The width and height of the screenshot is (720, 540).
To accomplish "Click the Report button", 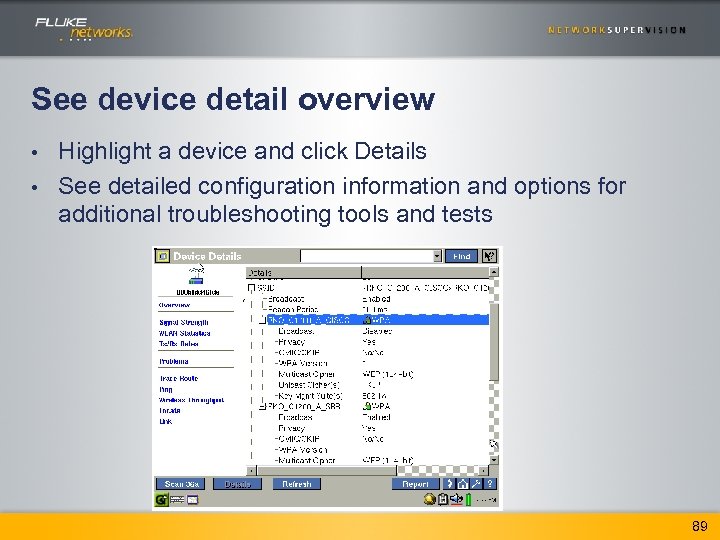I will (416, 484).
